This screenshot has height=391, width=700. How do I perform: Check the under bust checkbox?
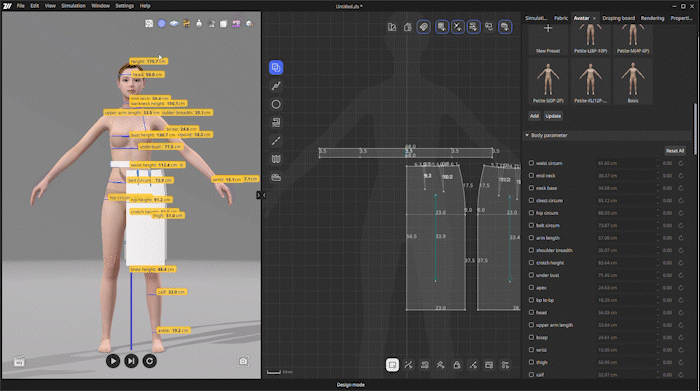tap(531, 275)
